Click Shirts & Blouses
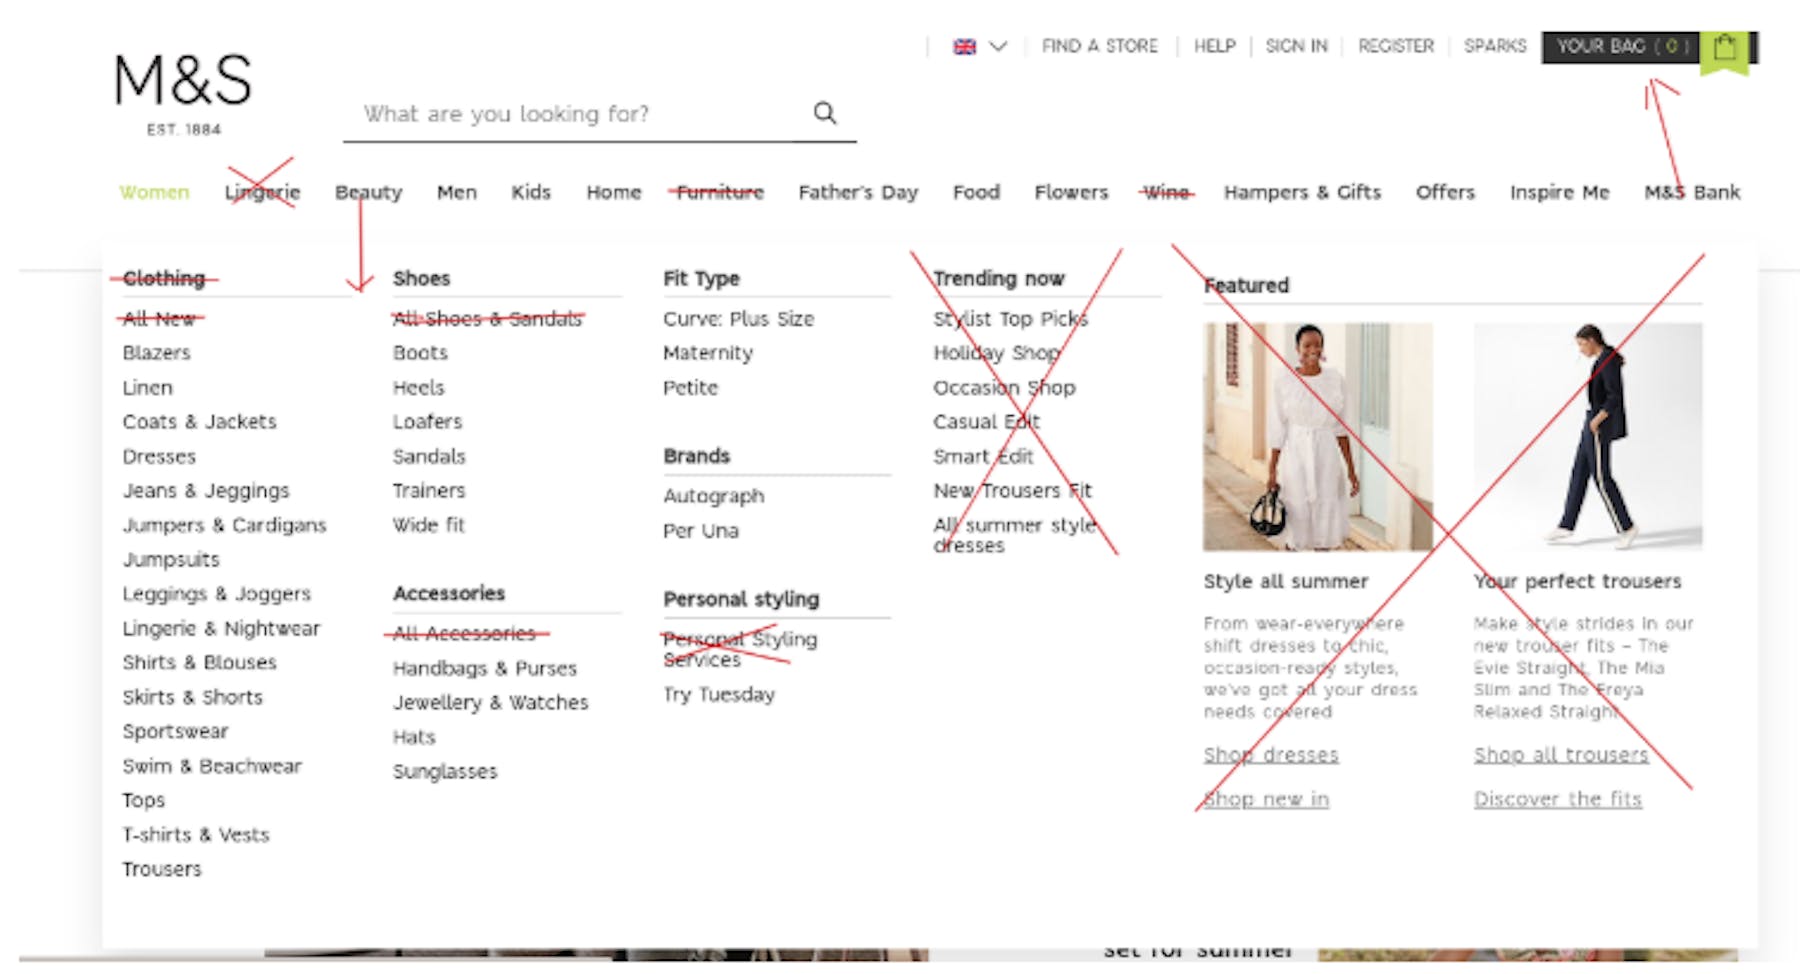This screenshot has width=1800, height=974. 199,663
